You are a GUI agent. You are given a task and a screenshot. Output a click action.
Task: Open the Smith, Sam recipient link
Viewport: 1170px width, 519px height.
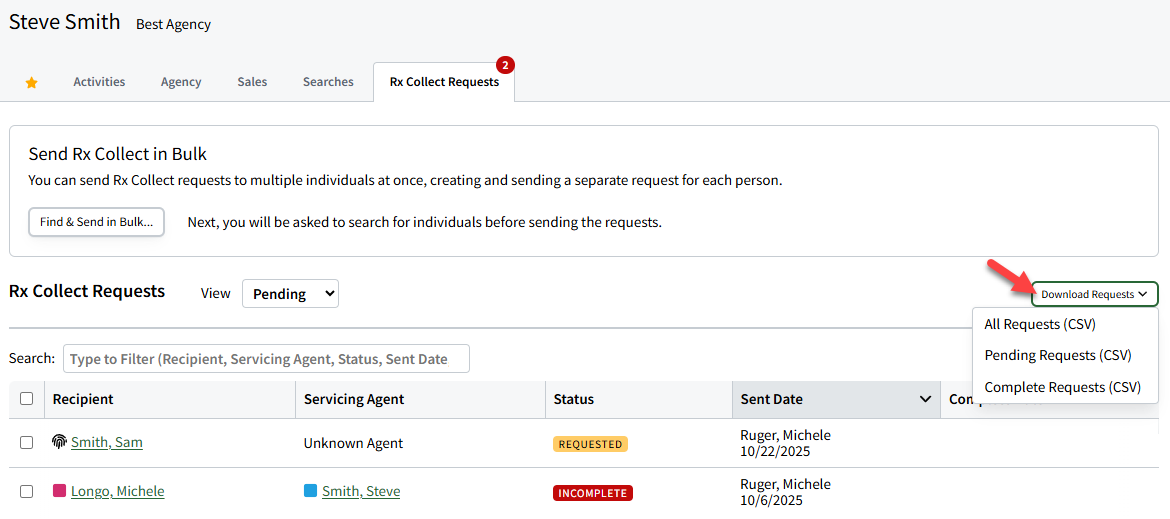(x=107, y=442)
